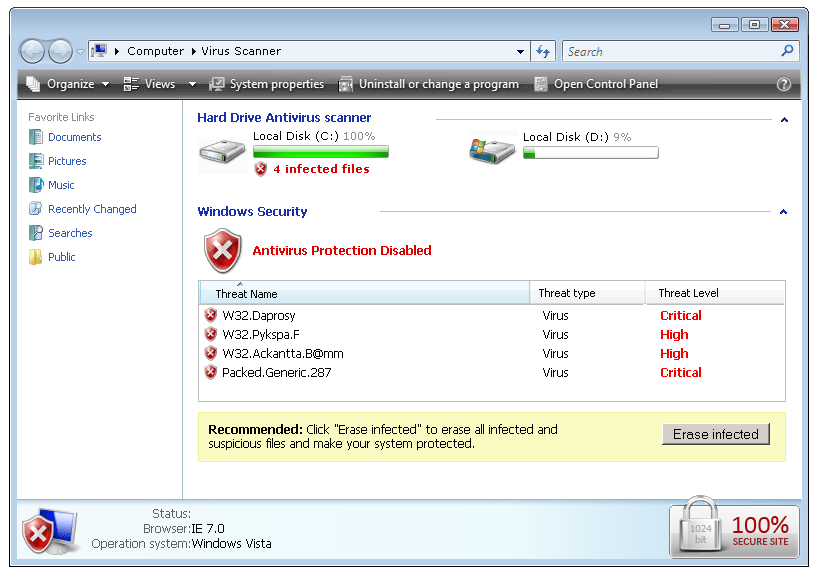Click the refresh arrows button
Viewport: 820px width, 579px height.
pos(543,51)
